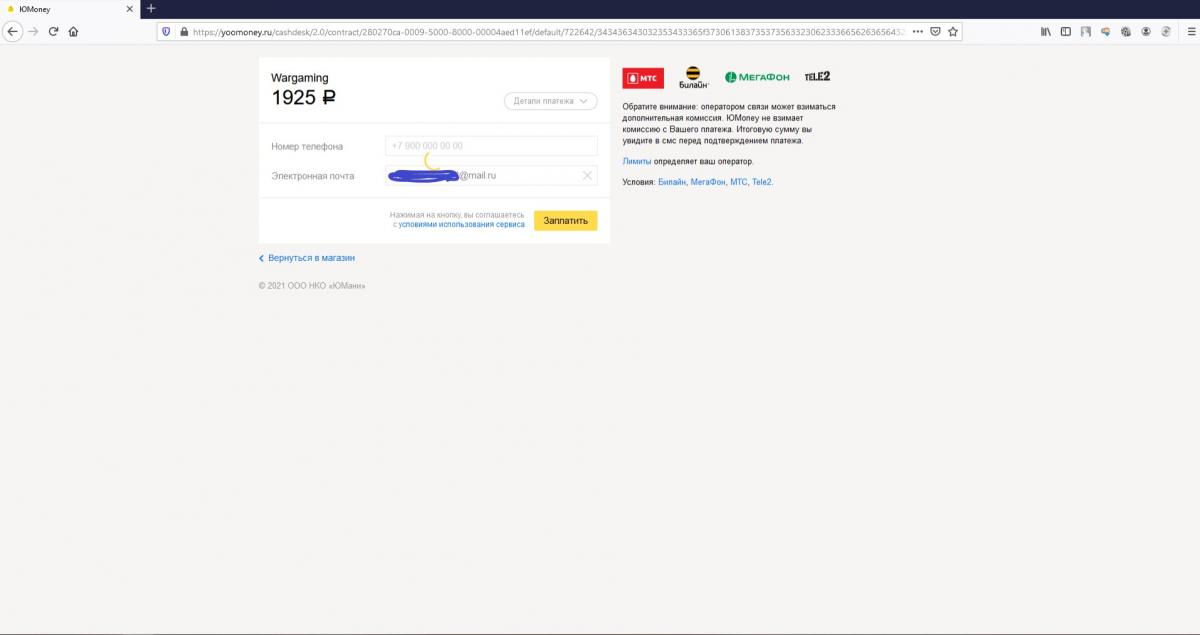Viewport: 1200px width, 635px height.
Task: Open МТС conditions link
Action: (x=739, y=182)
